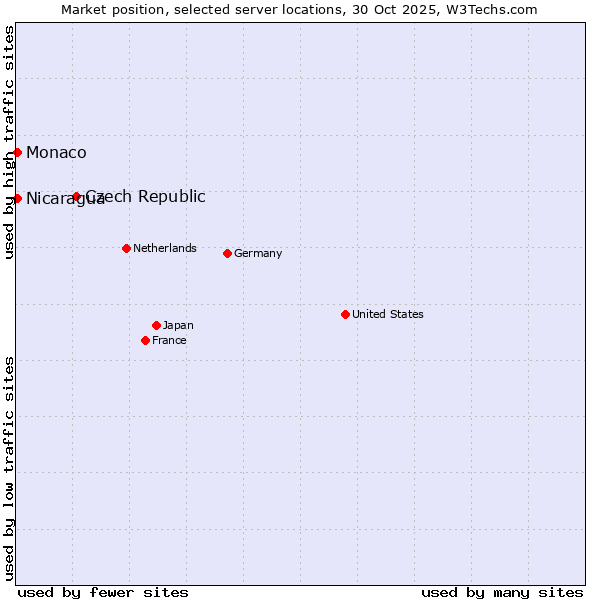The image size is (600, 600).
Task: Click the chart title mentioning W3Techs.com
Action: [x=299, y=9]
